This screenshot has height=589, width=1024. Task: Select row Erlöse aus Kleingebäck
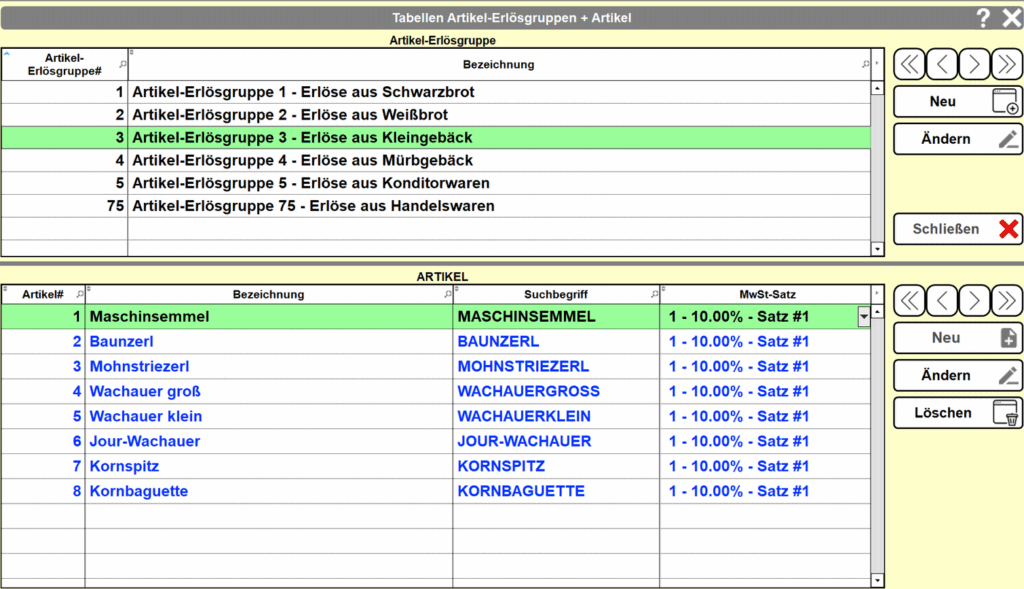[x=436, y=138]
